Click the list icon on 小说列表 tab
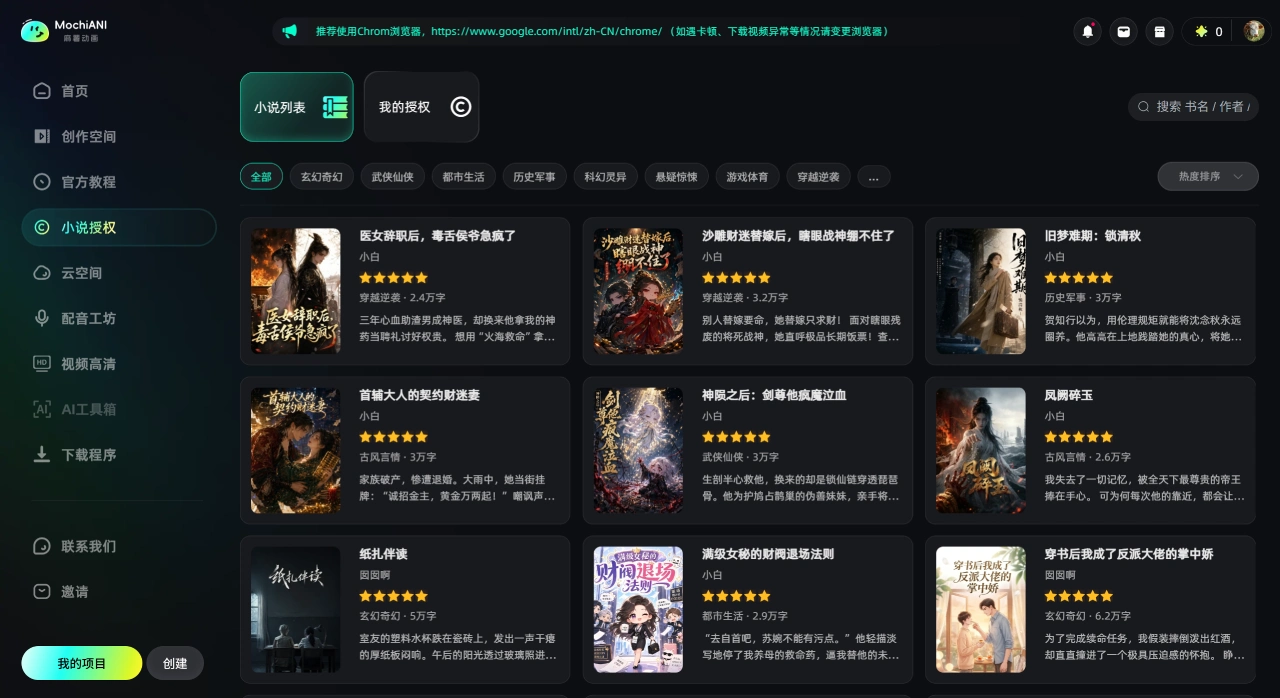This screenshot has height=698, width=1280. click(x=335, y=107)
